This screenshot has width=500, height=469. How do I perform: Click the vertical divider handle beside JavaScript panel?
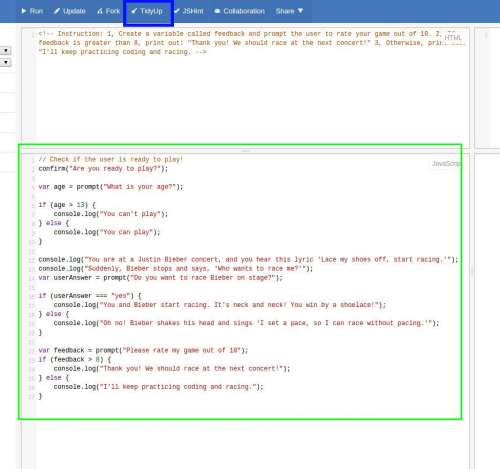pos(472,272)
